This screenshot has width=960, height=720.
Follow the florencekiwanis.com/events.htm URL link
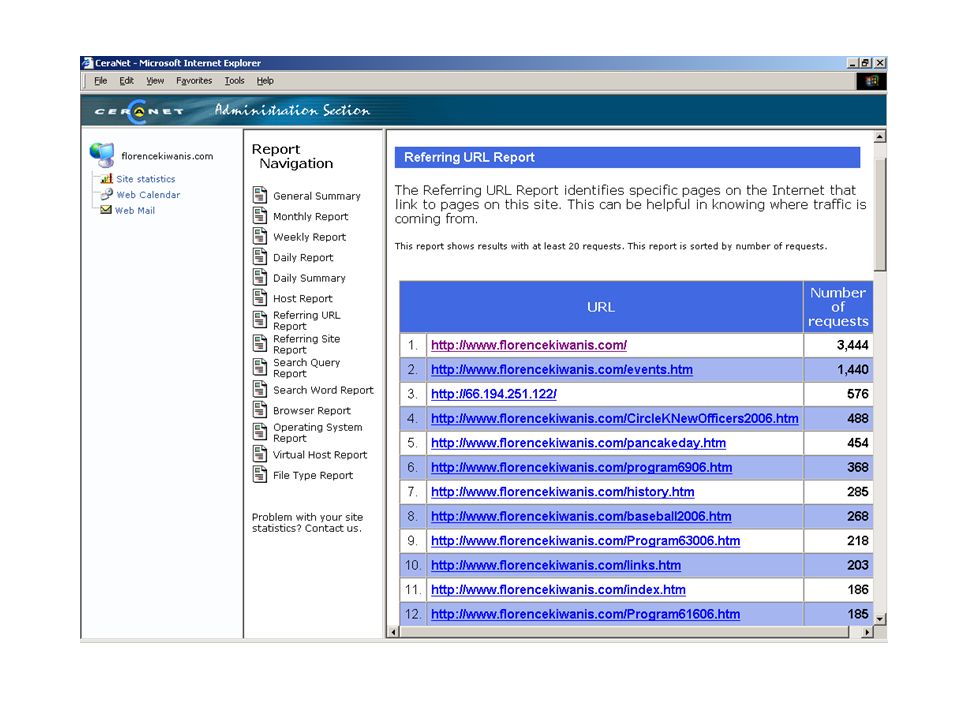tap(562, 370)
